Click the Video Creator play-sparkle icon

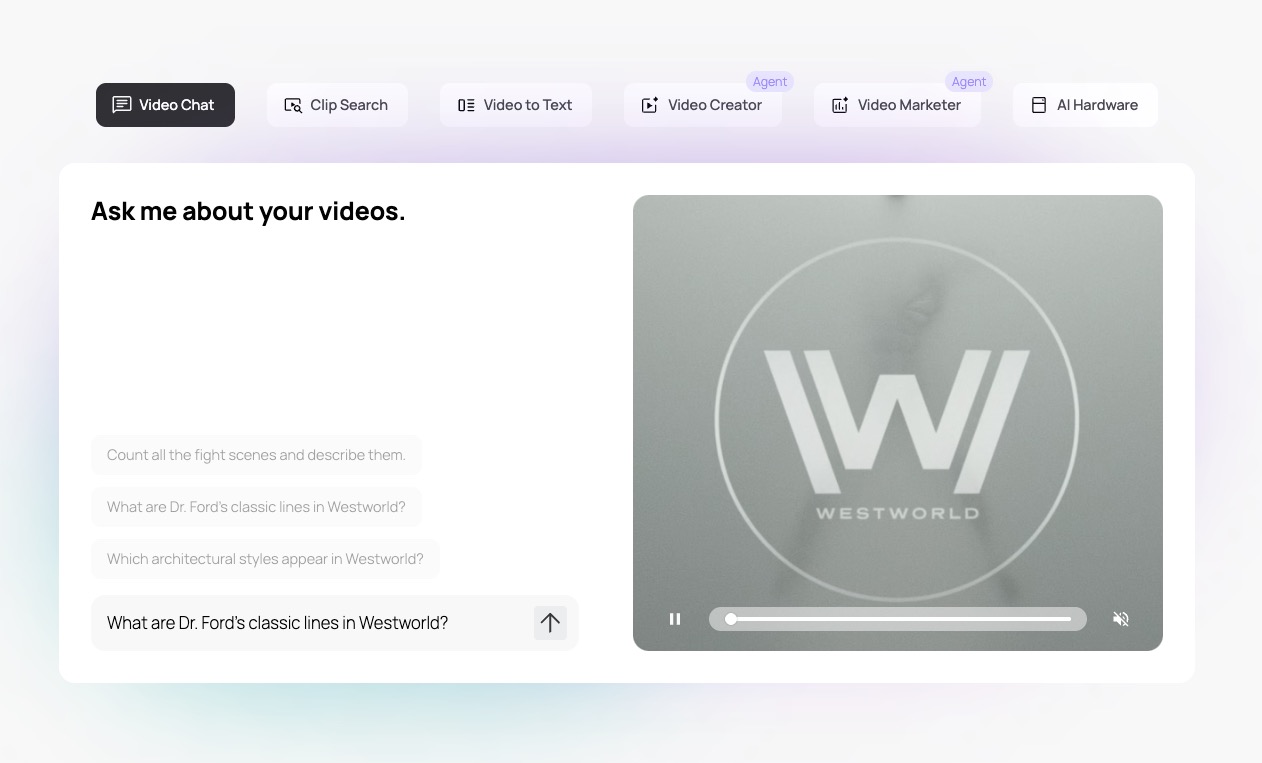pyautogui.click(x=650, y=105)
